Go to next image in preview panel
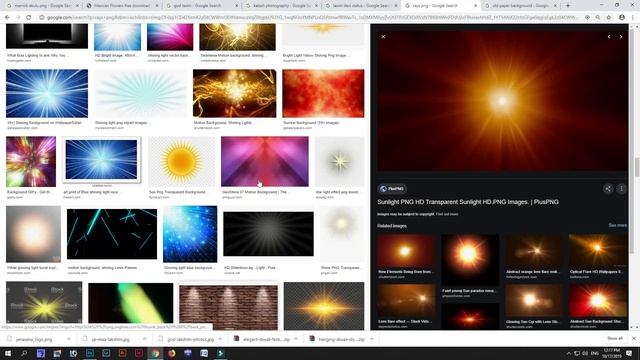This screenshot has height=360, width=640. (x=621, y=37)
